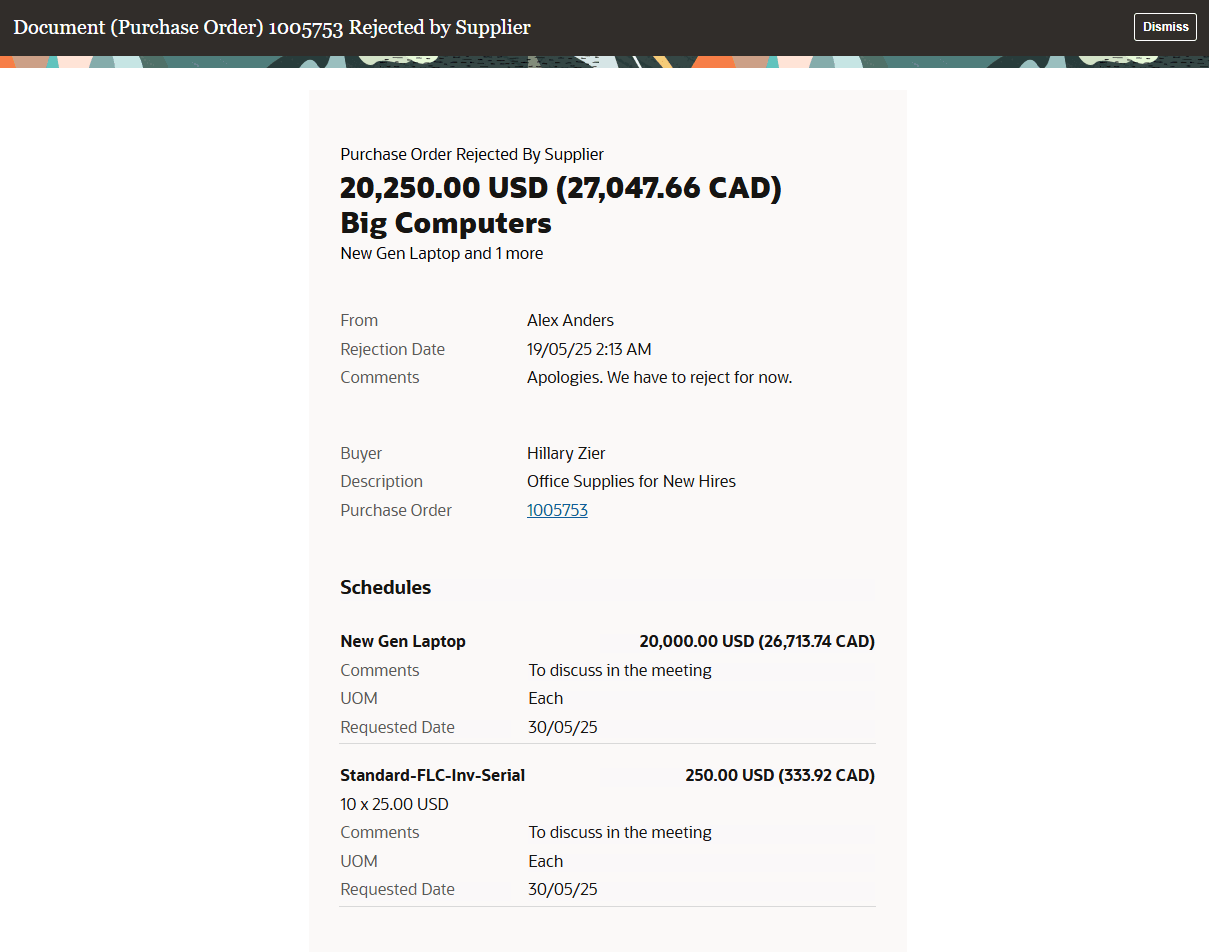Select the Requested Date 30/05/25 under laptop
Image resolution: width=1209 pixels, height=952 pixels.
(x=562, y=727)
